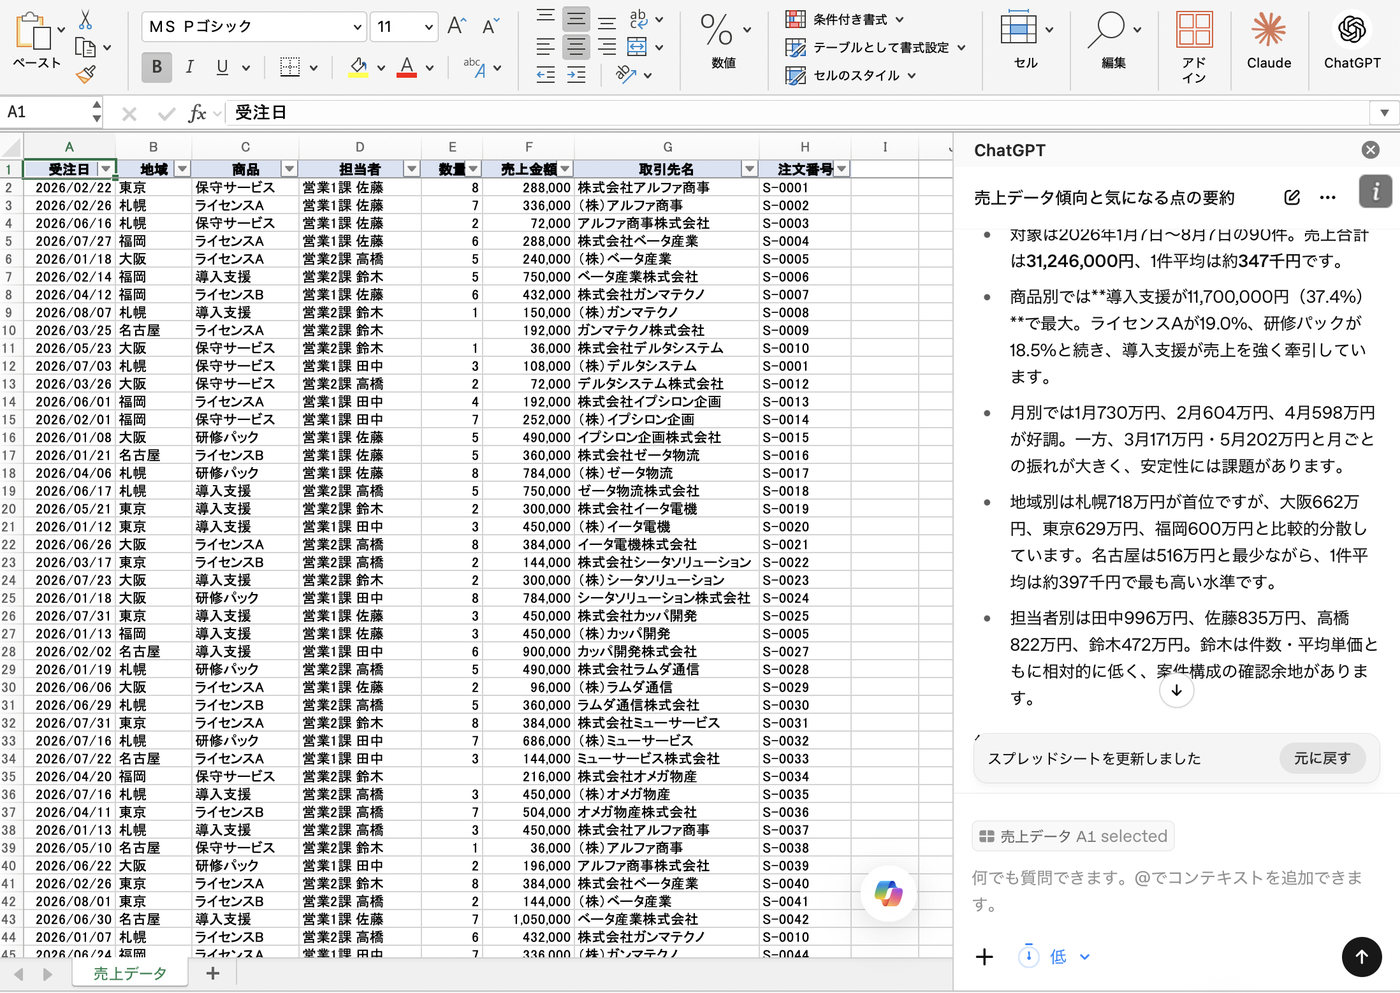Click the Merge and Center icon

click(637, 46)
